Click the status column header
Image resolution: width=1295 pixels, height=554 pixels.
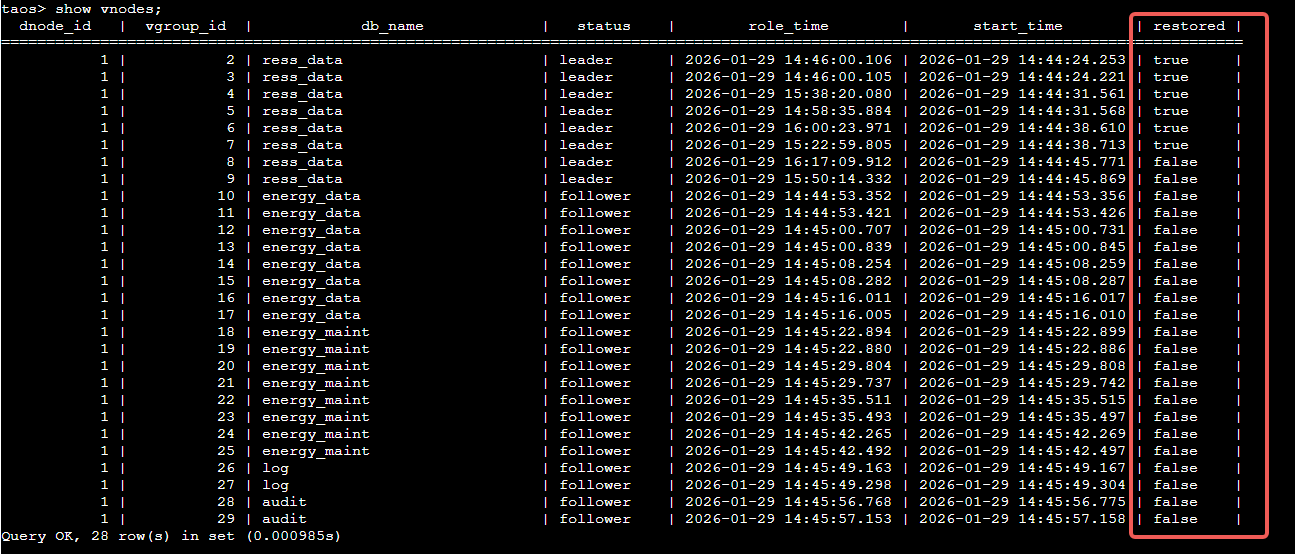tap(603, 26)
